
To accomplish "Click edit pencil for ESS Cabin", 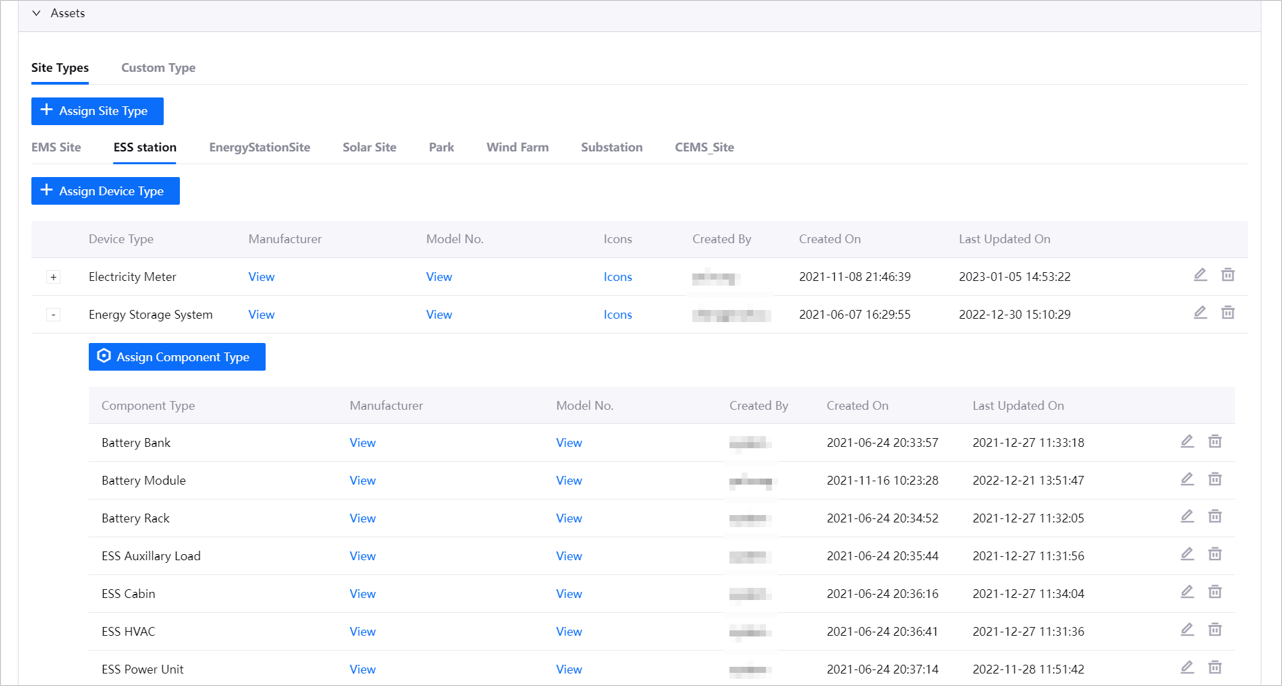I will click(1187, 592).
